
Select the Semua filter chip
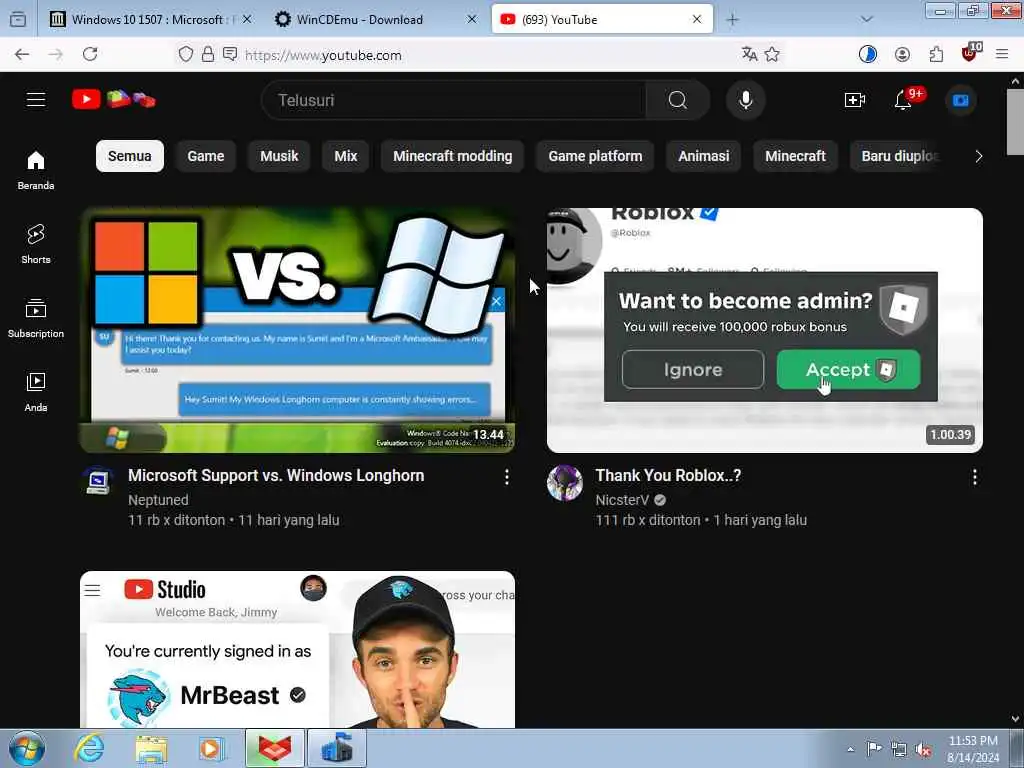[130, 156]
